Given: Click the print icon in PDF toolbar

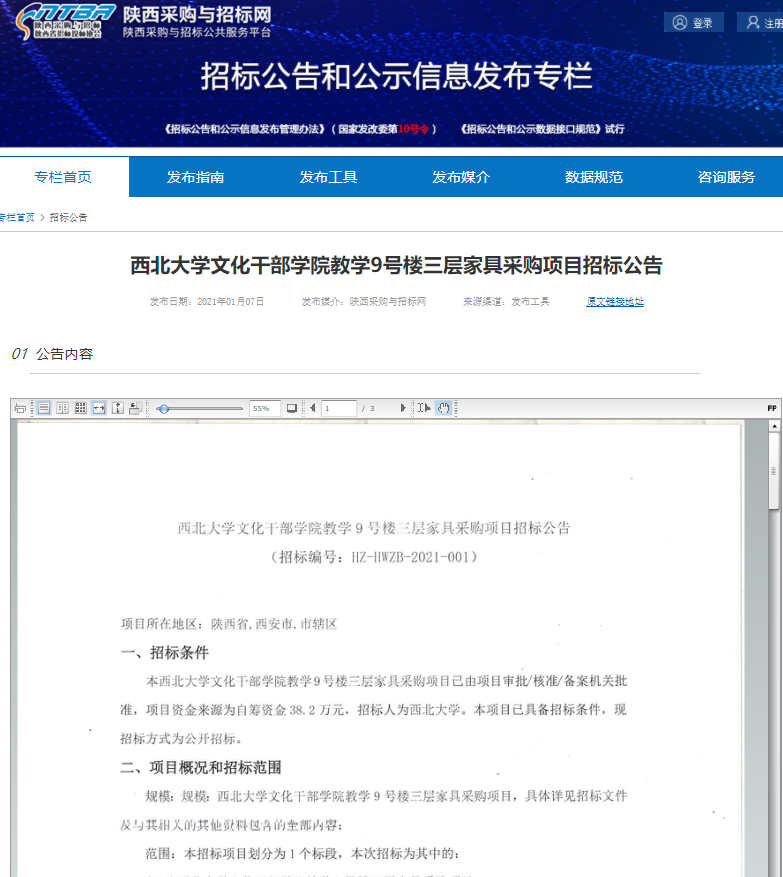Looking at the screenshot, I should click(19, 408).
